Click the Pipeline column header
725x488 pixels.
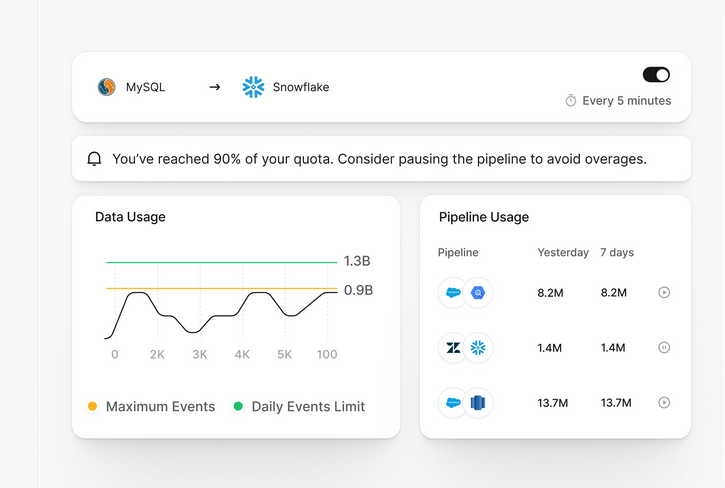(458, 253)
